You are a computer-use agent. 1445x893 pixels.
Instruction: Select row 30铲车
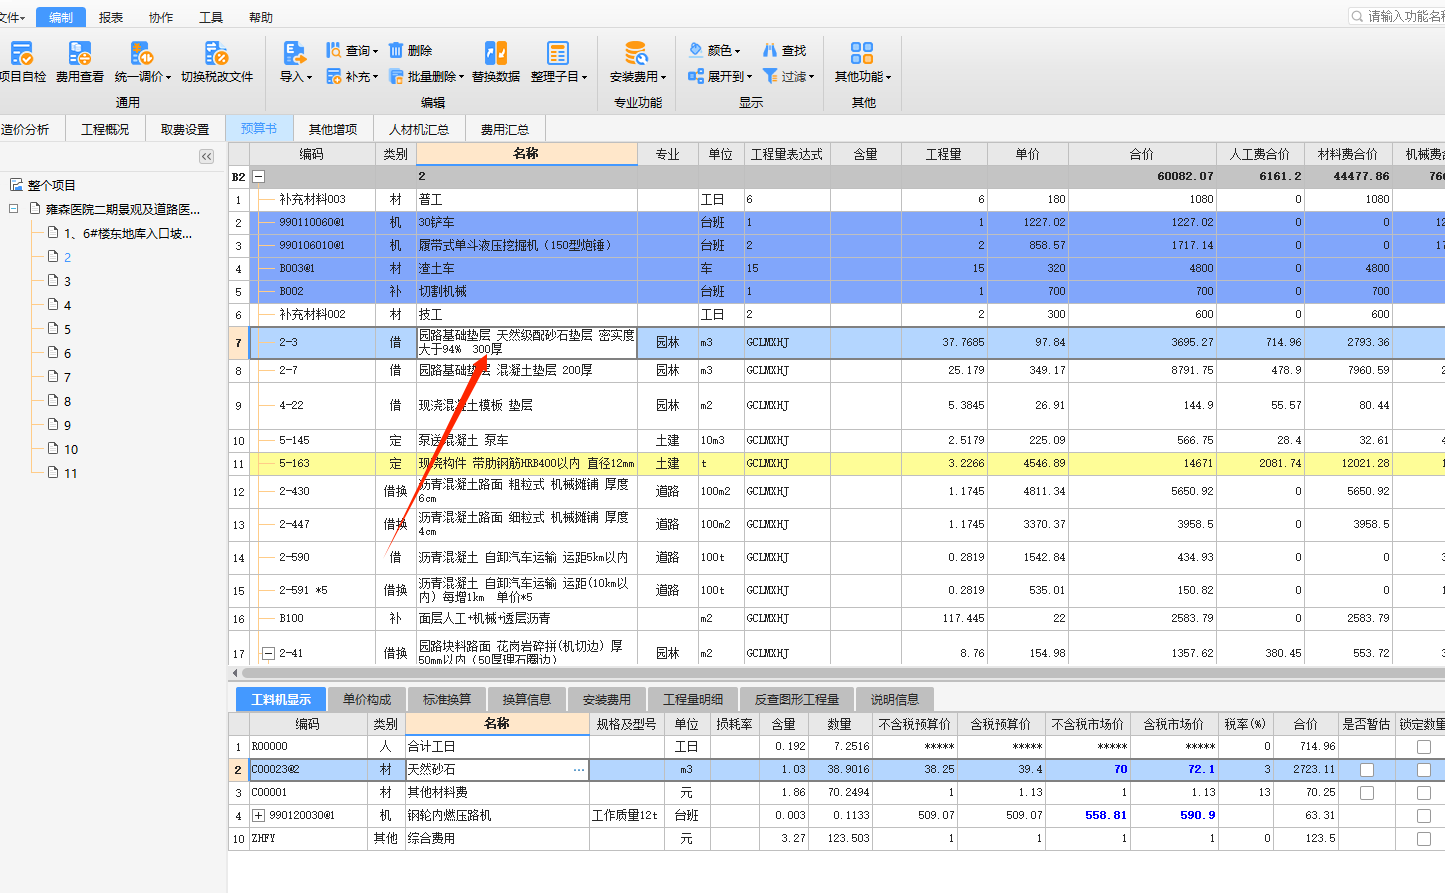click(x=836, y=223)
